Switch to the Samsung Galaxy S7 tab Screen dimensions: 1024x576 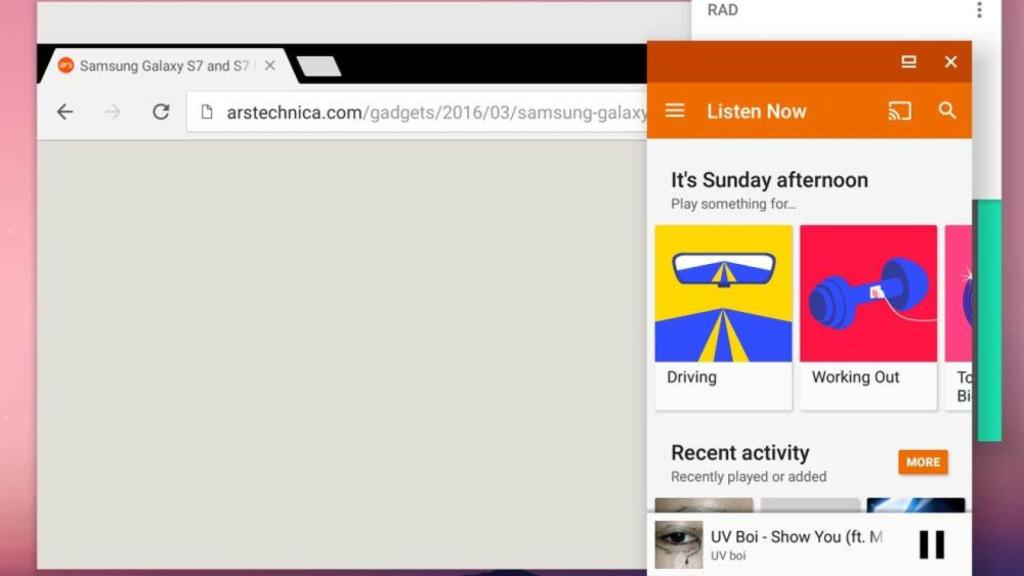[x=160, y=66]
